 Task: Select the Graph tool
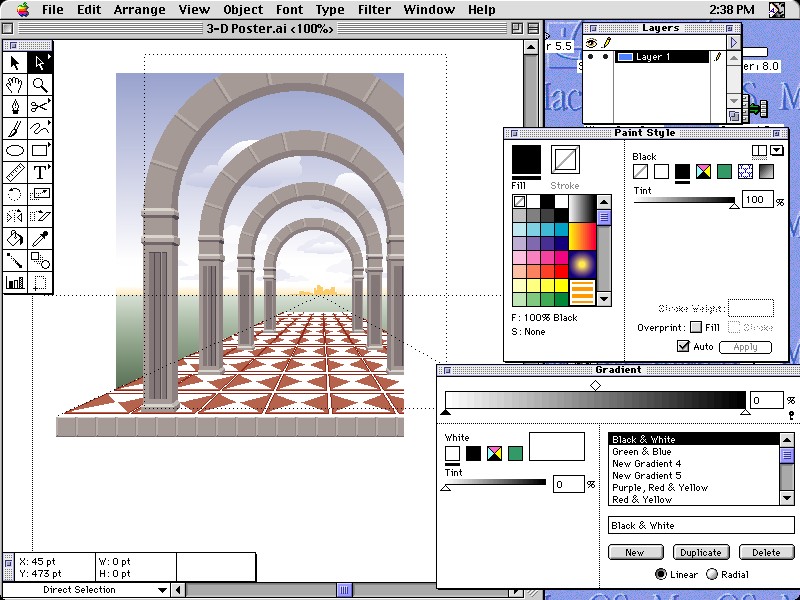15,282
